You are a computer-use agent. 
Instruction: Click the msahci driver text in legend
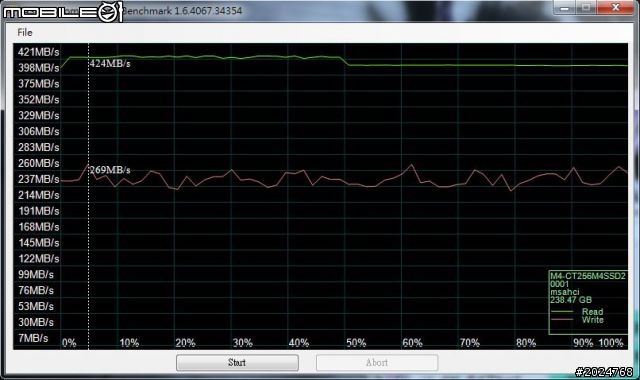click(564, 292)
